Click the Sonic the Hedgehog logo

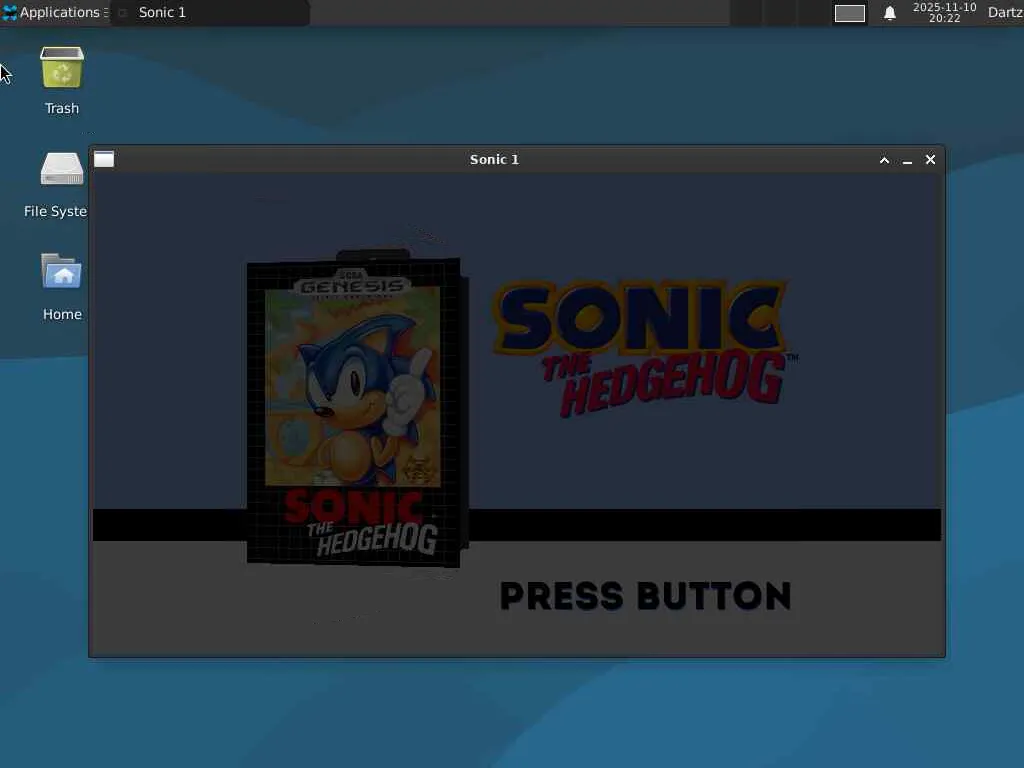point(644,348)
